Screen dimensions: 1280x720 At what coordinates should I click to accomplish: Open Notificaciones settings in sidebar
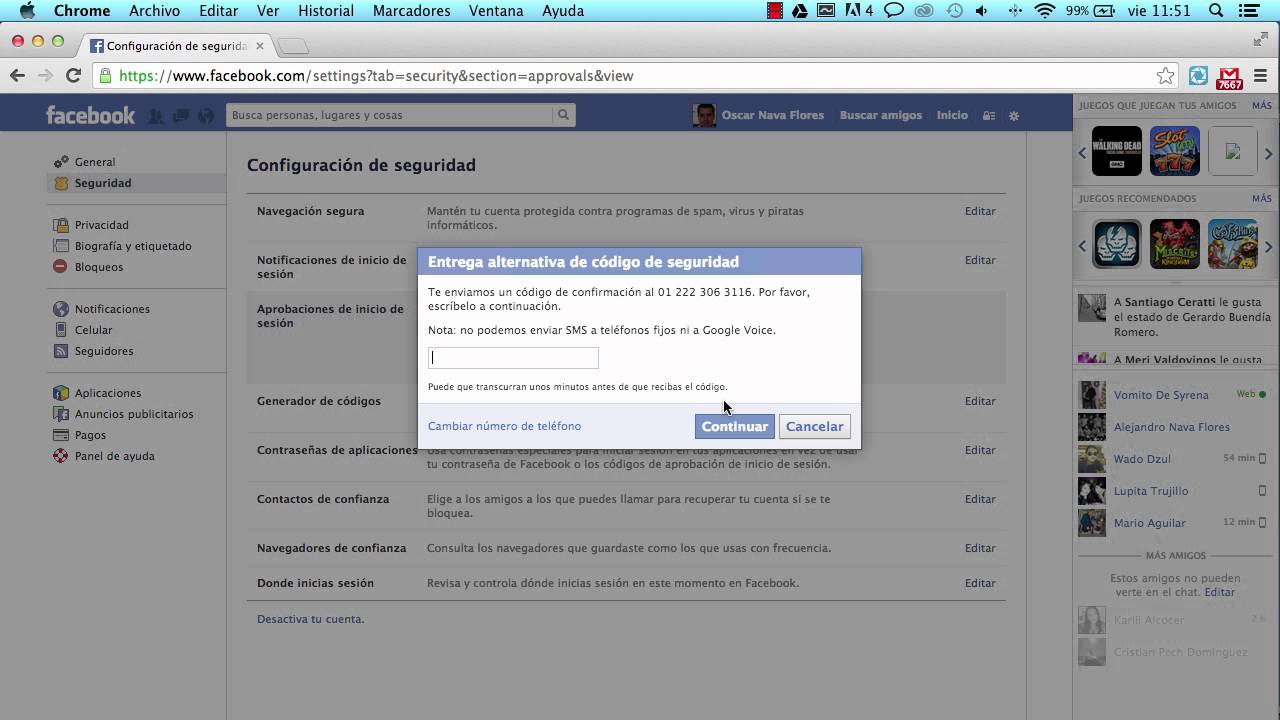click(x=112, y=309)
